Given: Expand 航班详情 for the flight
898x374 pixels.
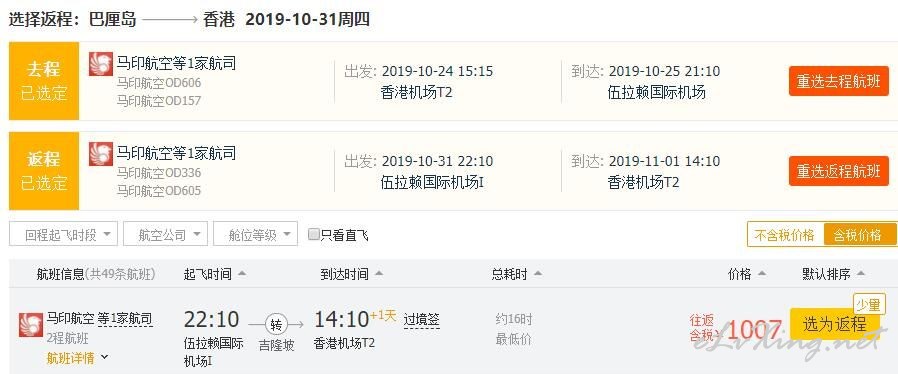Looking at the screenshot, I should coord(77,358).
